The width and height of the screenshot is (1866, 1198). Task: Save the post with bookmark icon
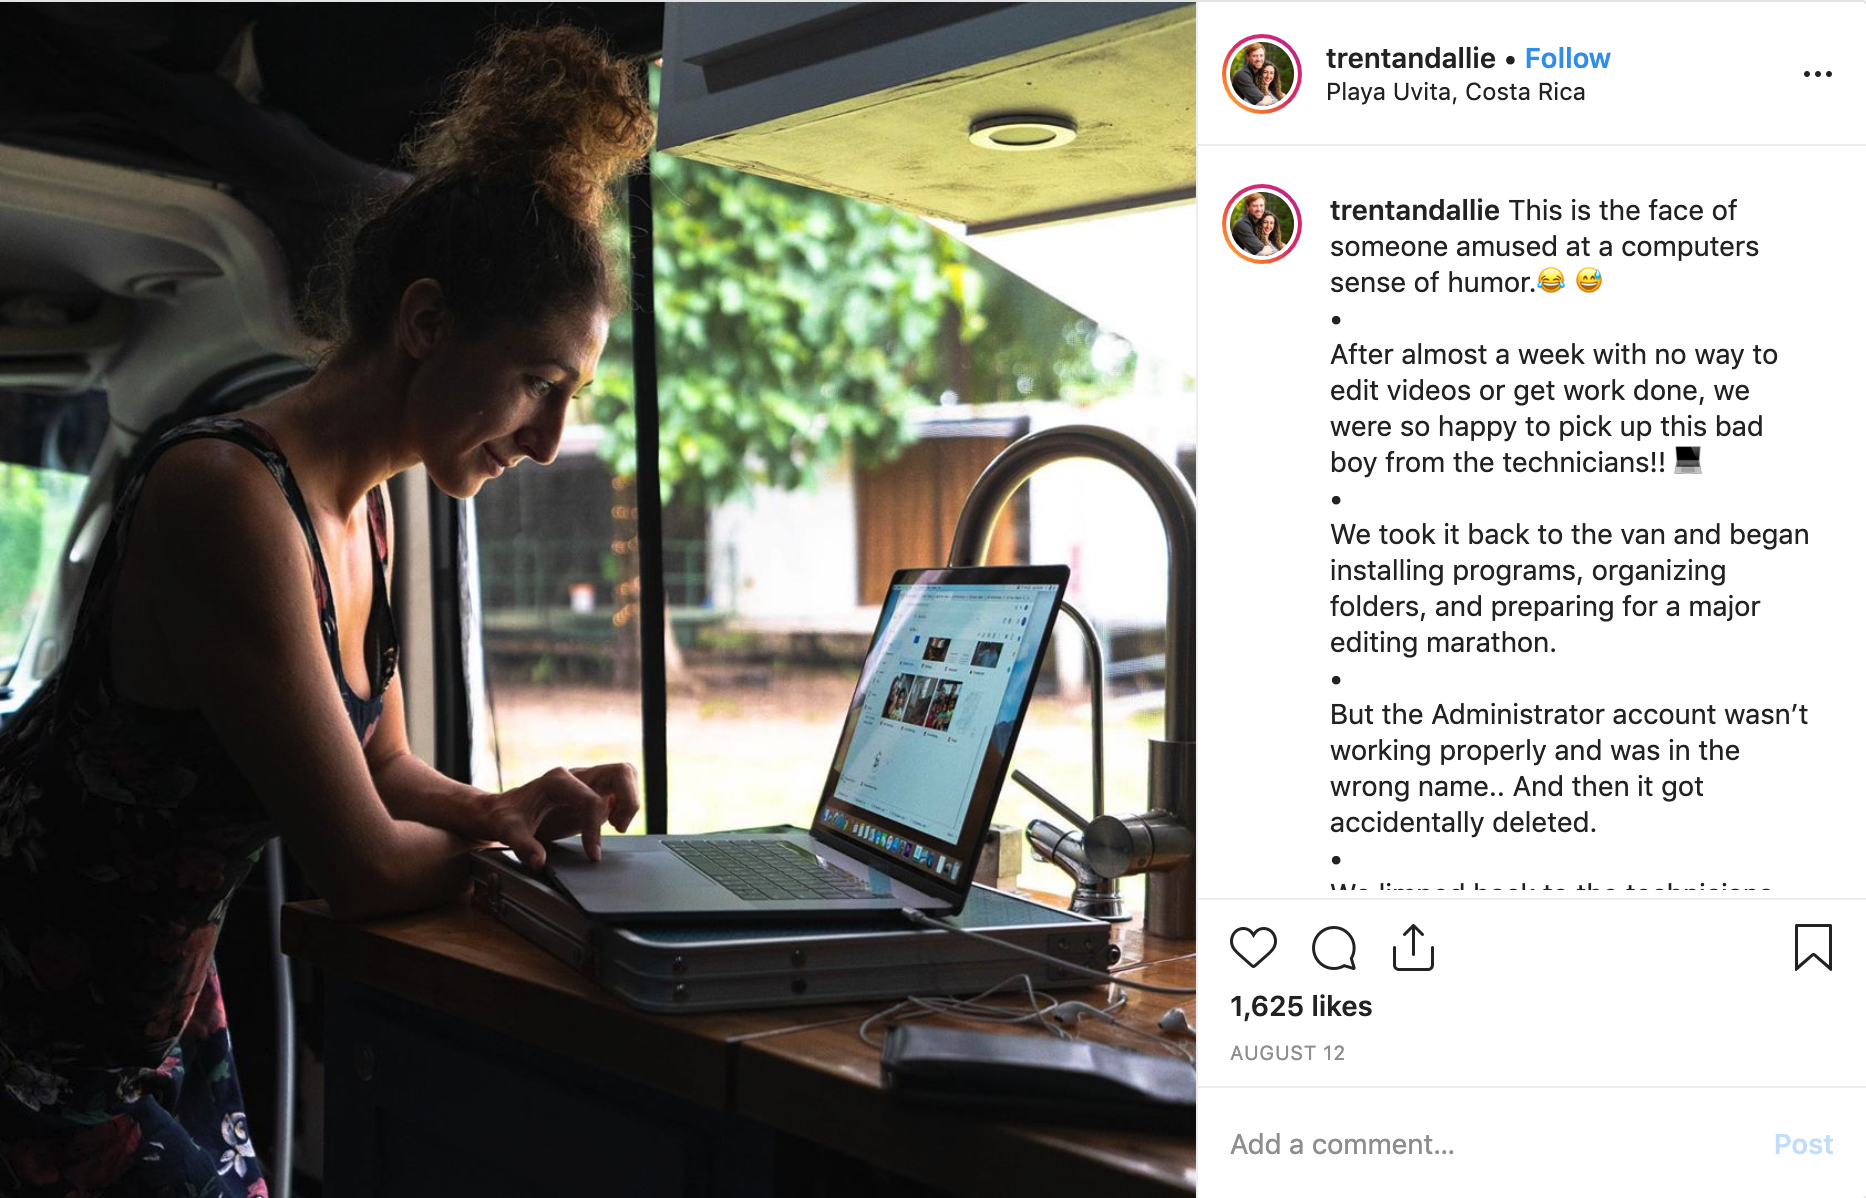point(1813,947)
